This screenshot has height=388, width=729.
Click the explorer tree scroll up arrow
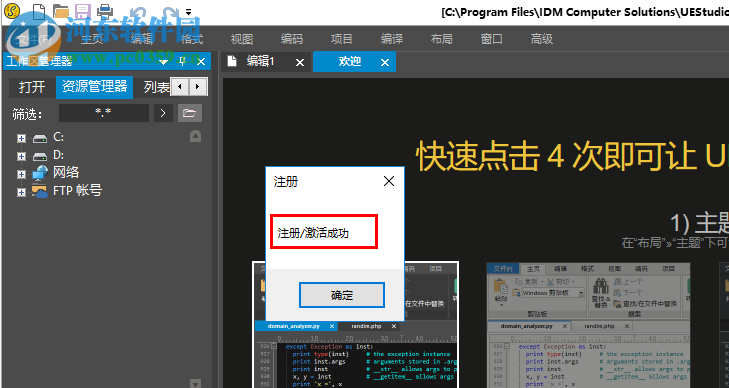tap(195, 136)
